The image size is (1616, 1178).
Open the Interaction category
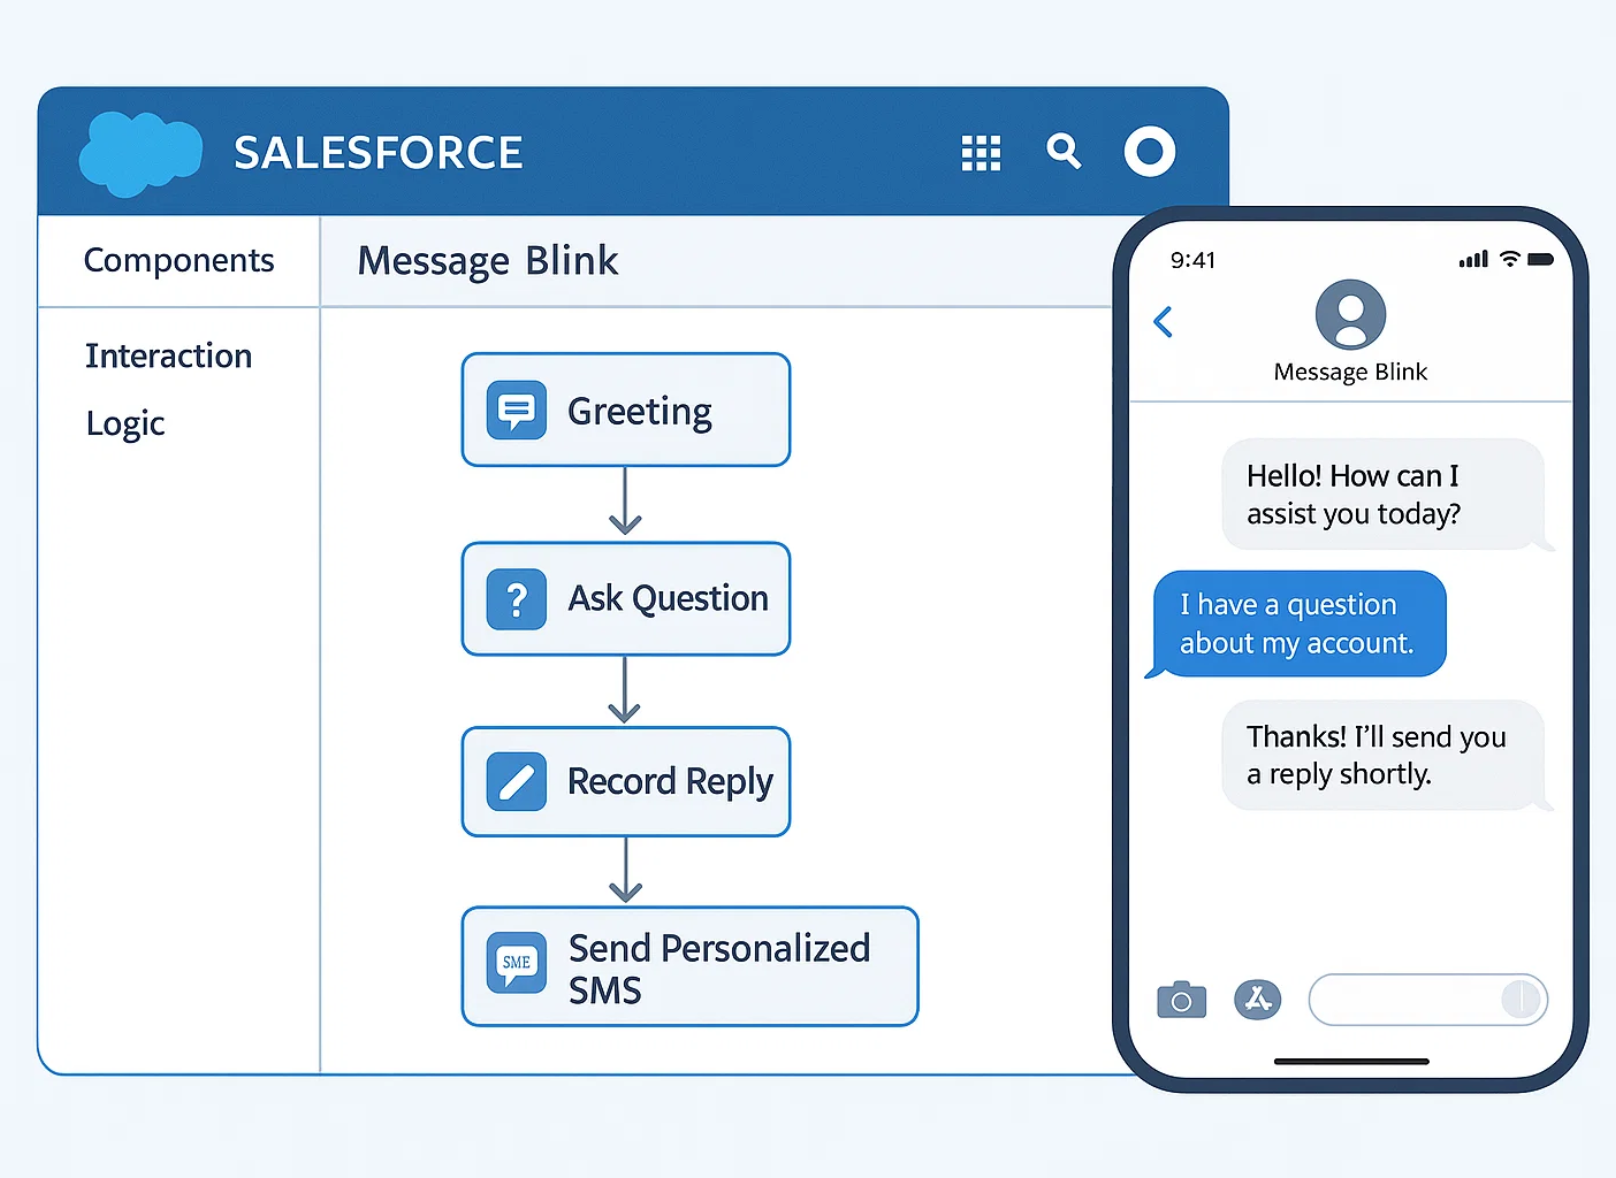click(x=168, y=356)
